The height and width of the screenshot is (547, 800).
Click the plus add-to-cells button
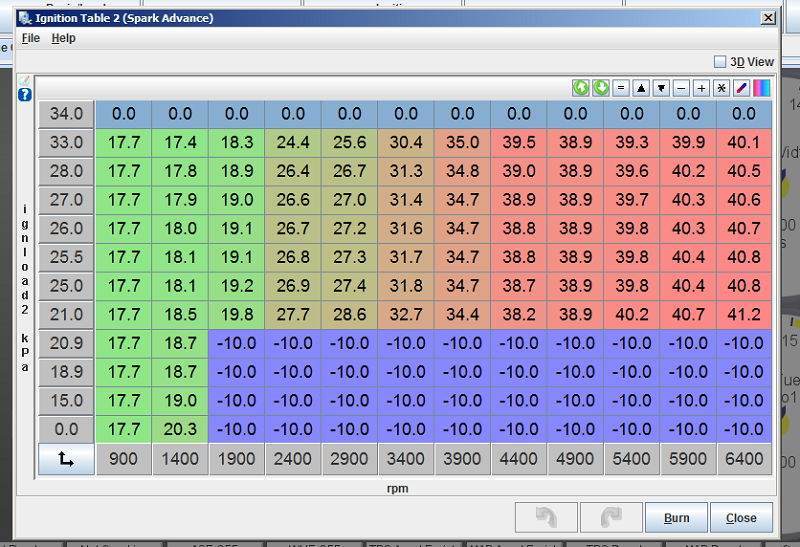(x=701, y=88)
